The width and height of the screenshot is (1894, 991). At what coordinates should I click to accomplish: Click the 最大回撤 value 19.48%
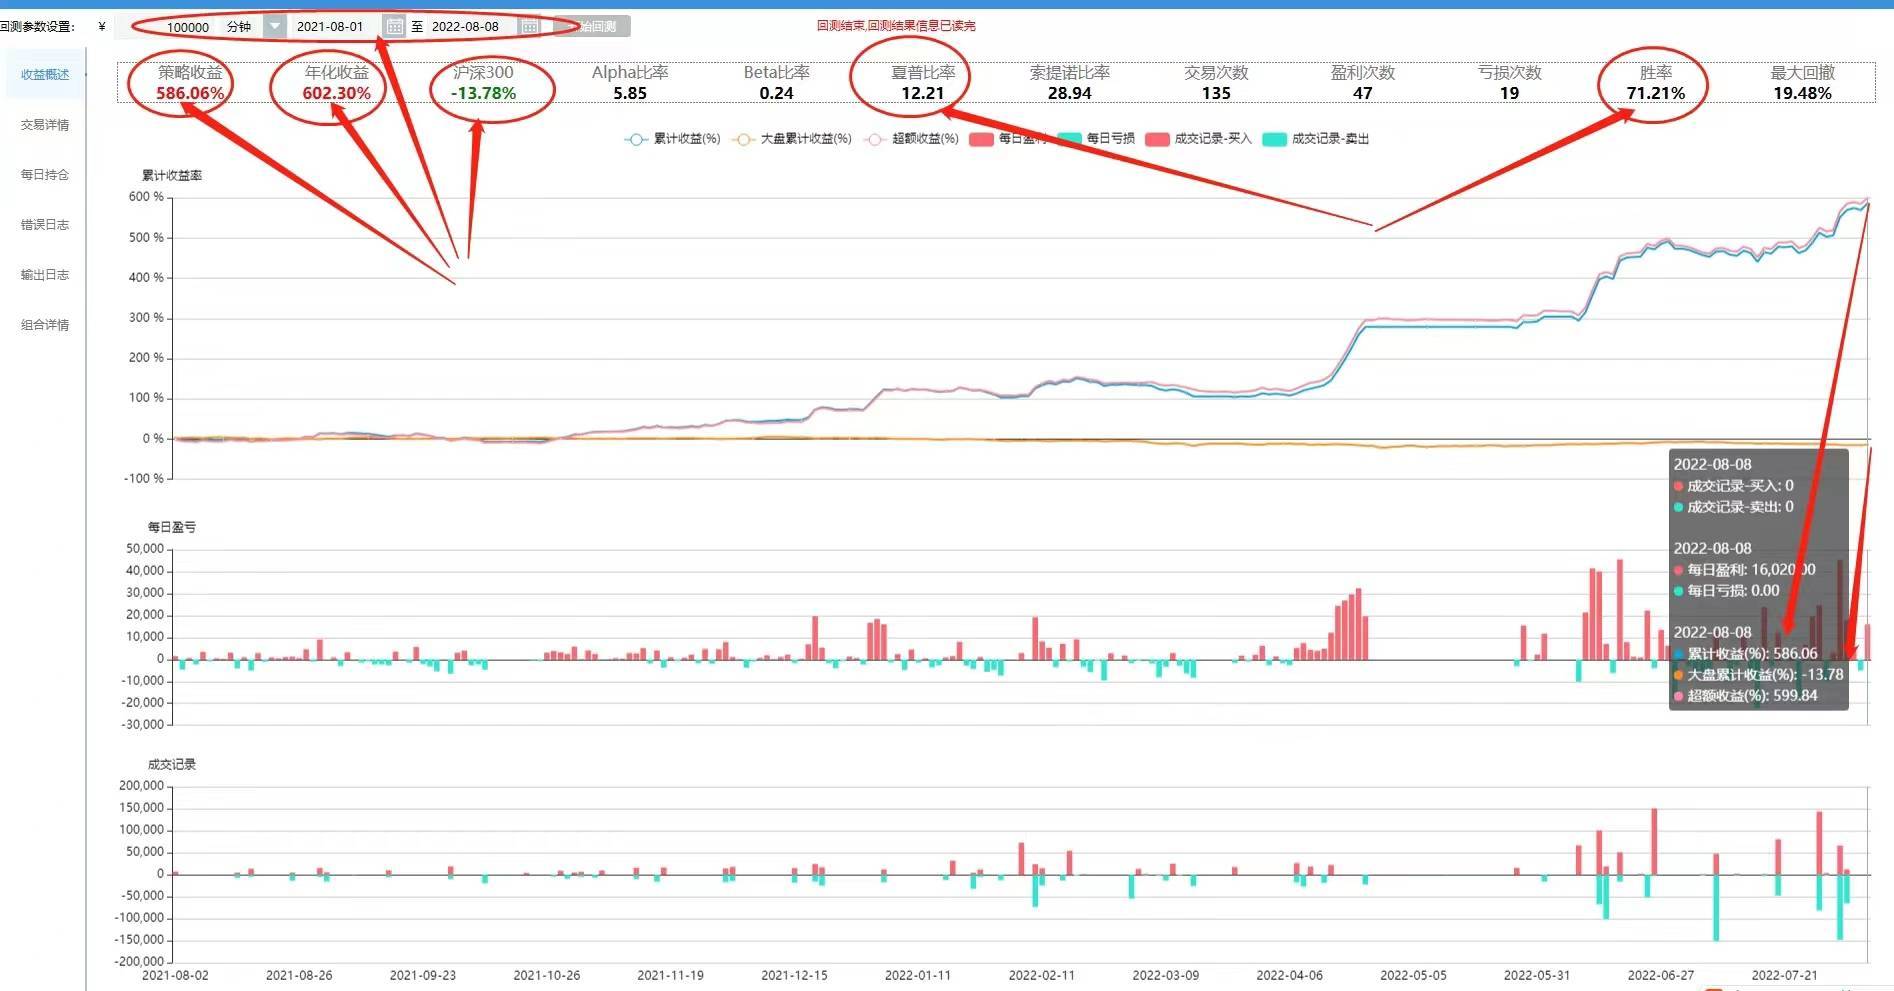(1803, 93)
